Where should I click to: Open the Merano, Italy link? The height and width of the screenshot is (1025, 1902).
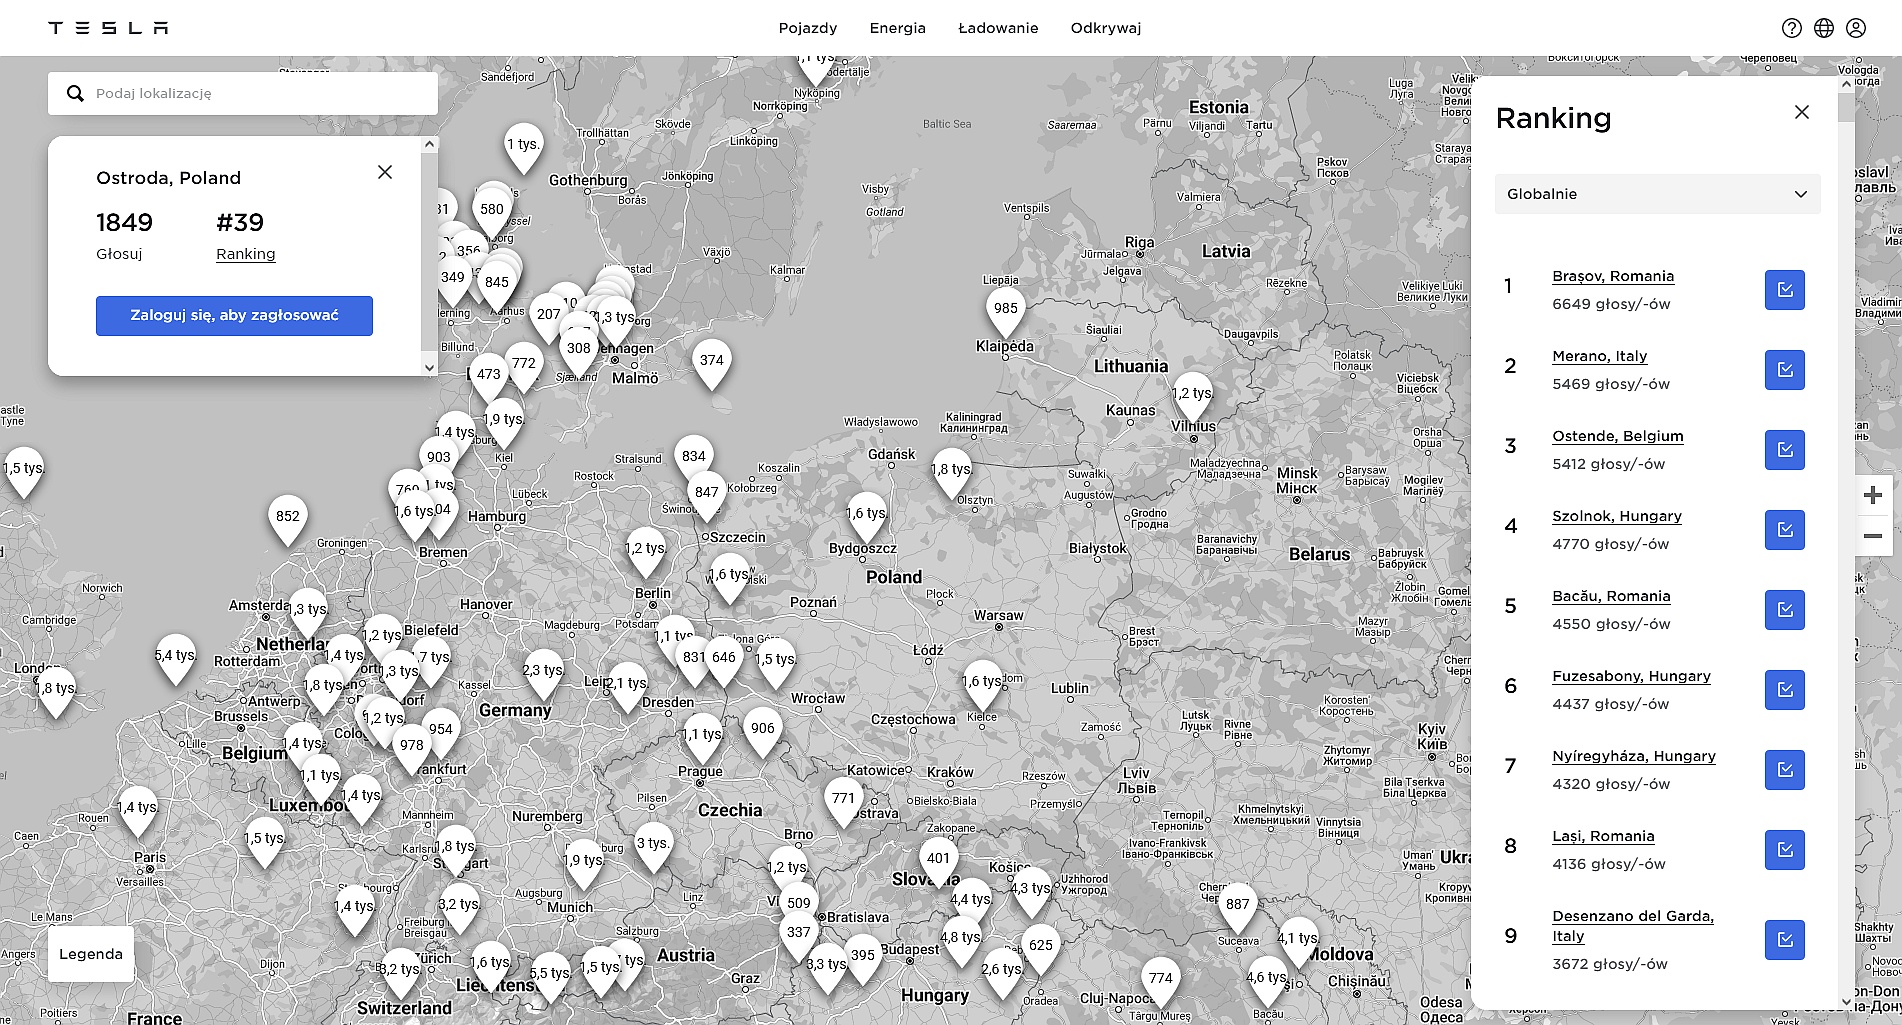[1600, 356]
